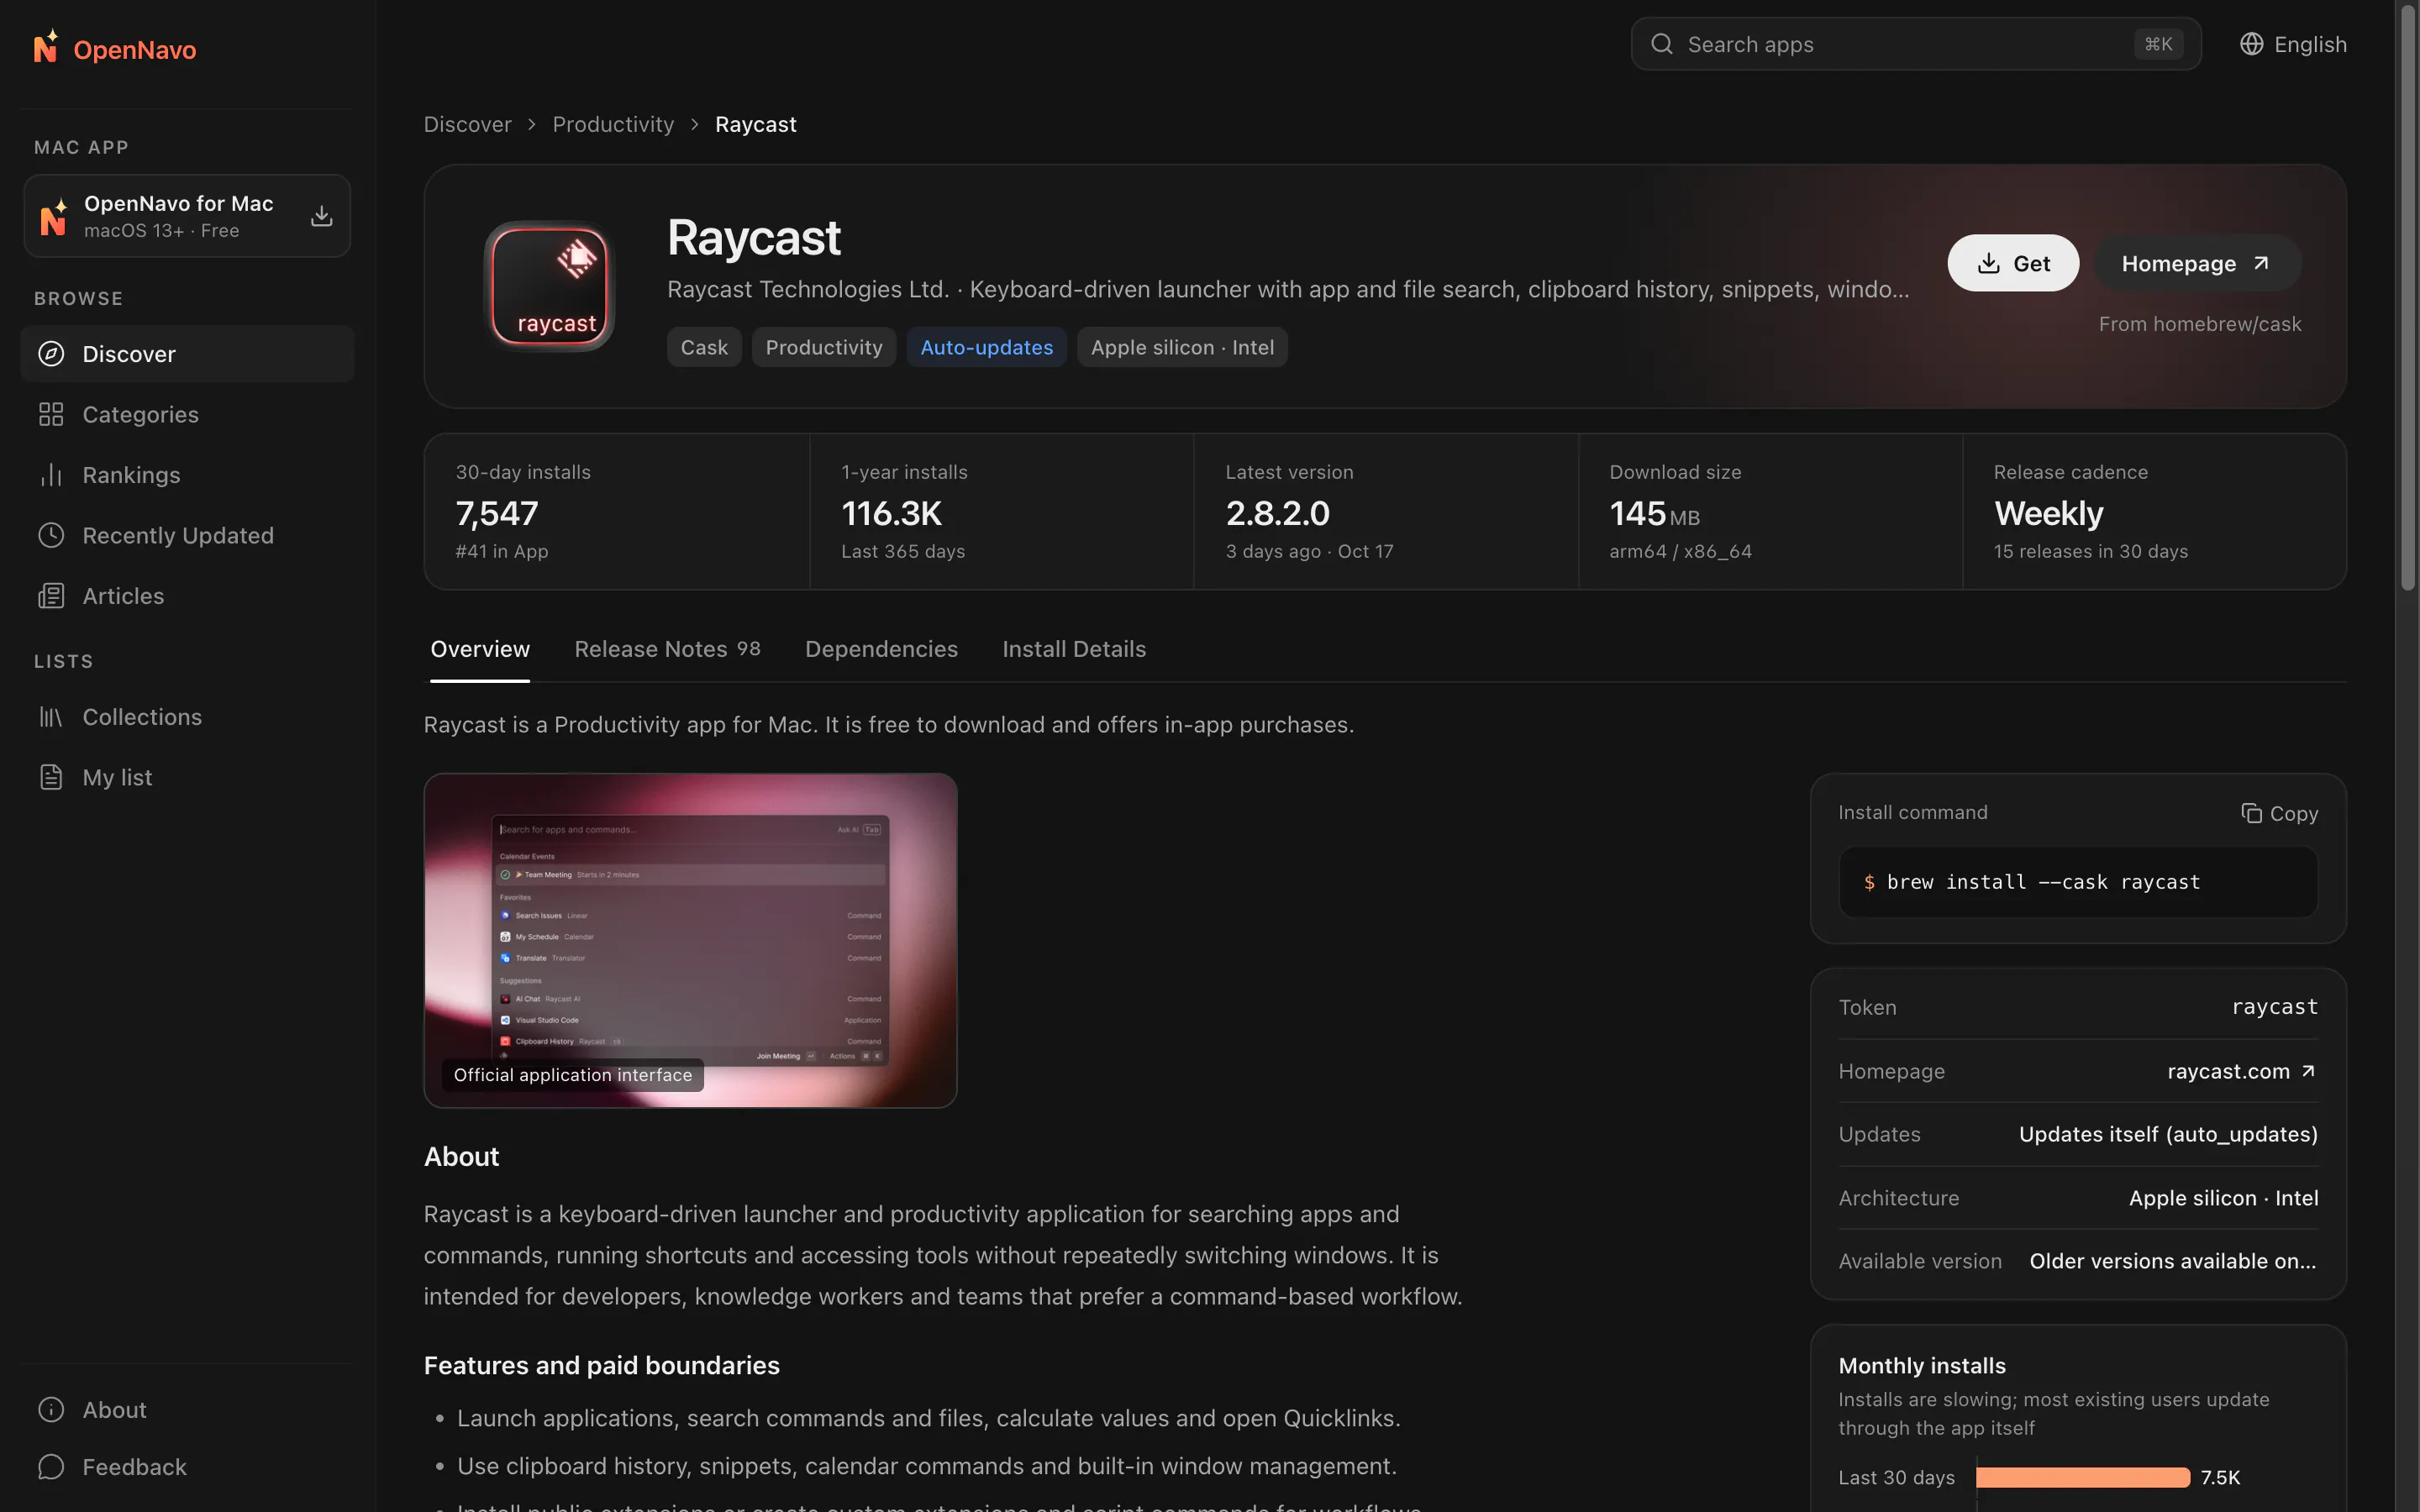Click the Cask tag

coord(704,347)
